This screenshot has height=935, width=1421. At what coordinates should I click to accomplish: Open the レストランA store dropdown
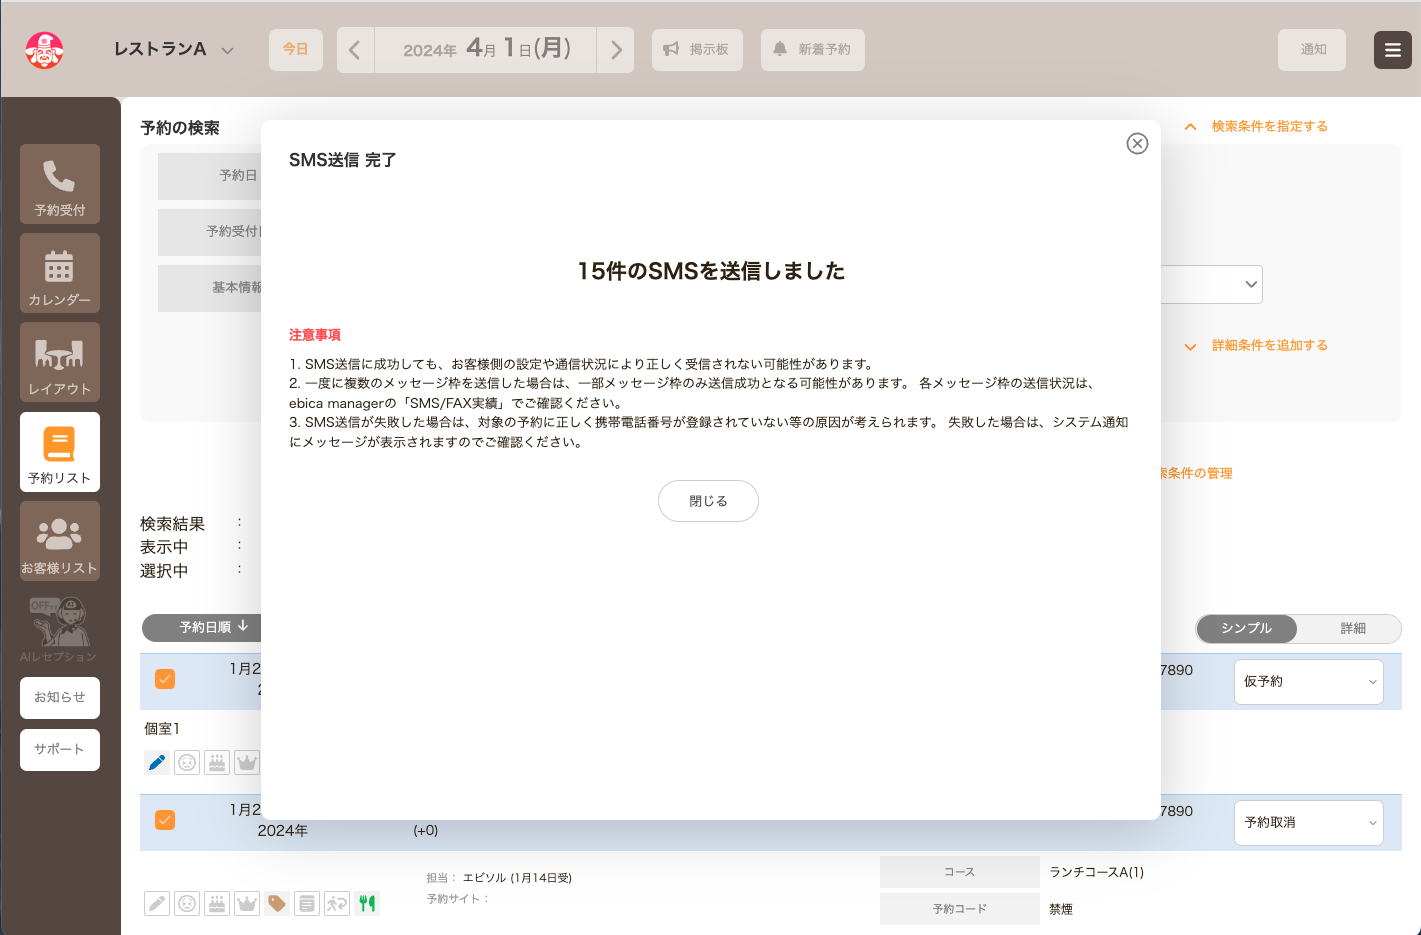(x=174, y=49)
